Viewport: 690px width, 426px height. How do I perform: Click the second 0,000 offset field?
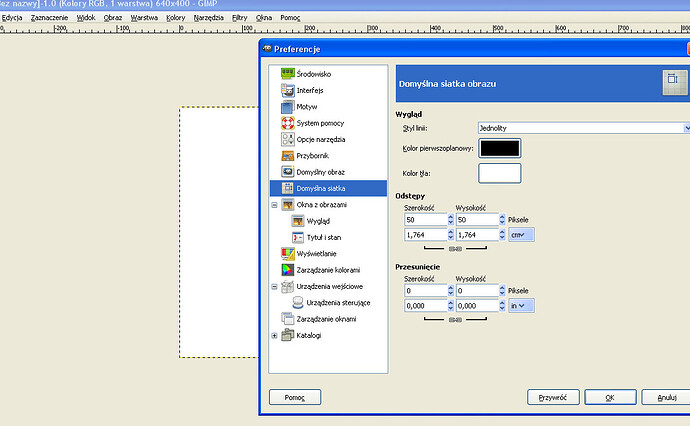[477, 305]
